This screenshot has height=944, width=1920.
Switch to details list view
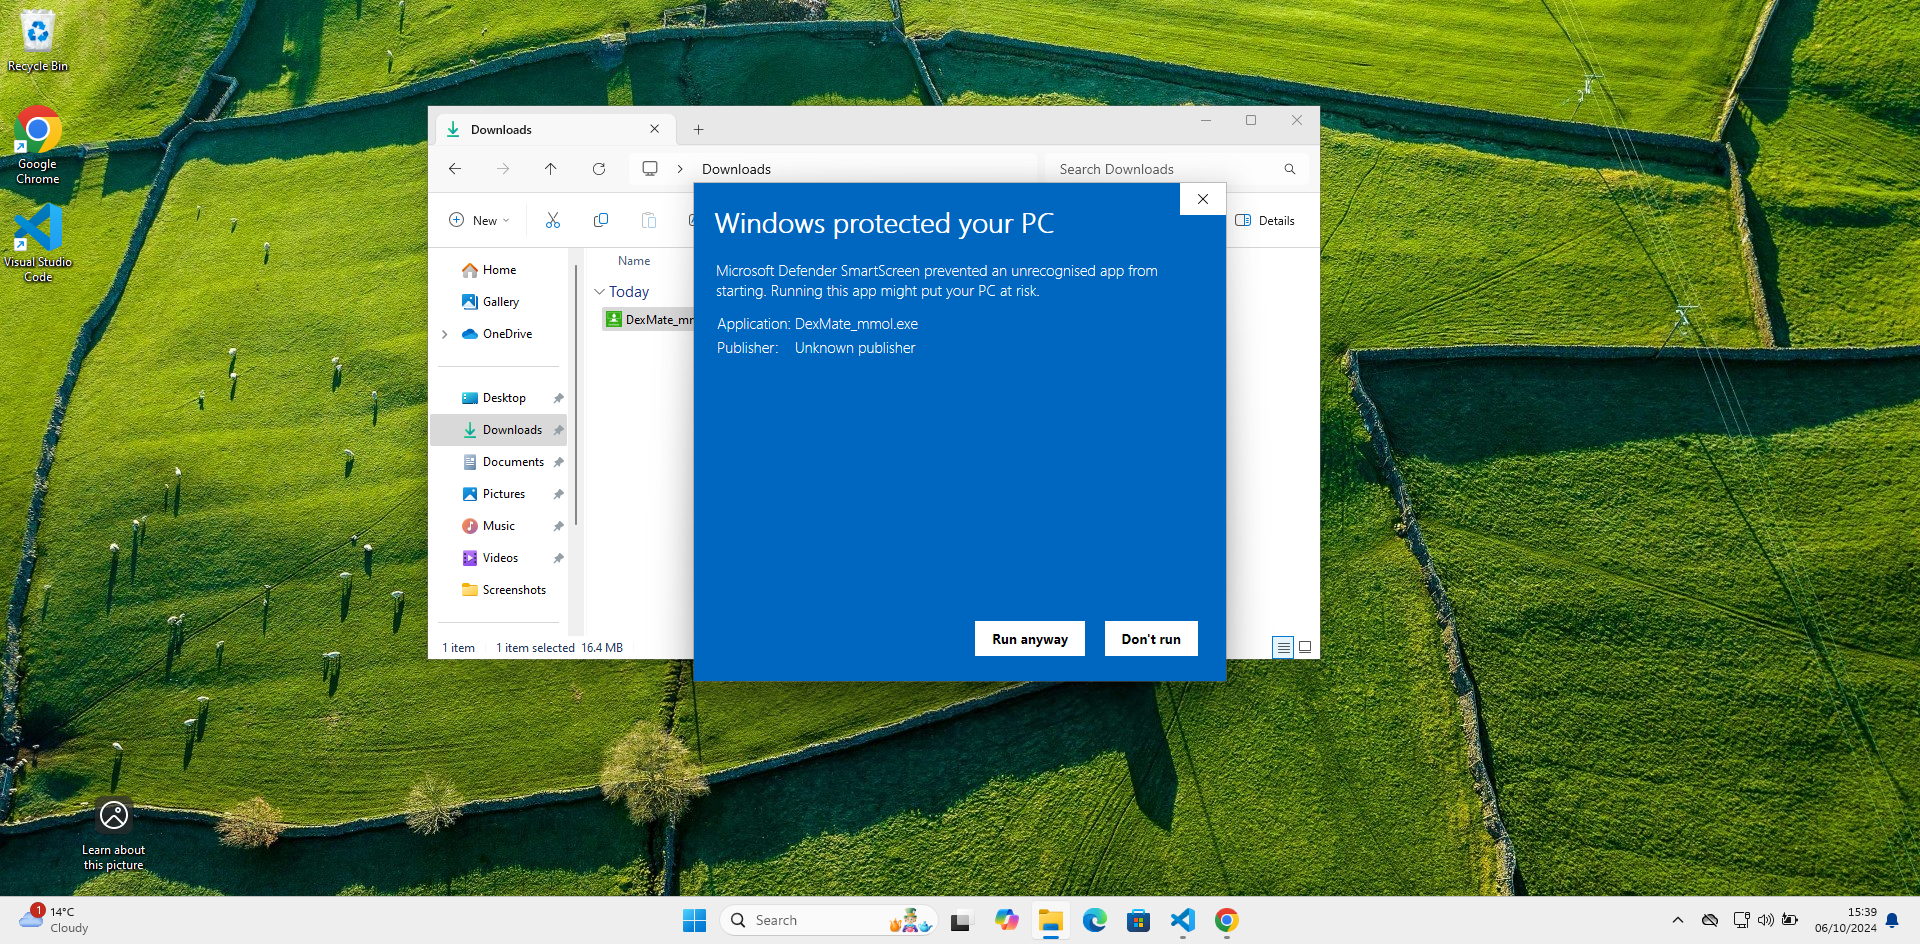1283,647
